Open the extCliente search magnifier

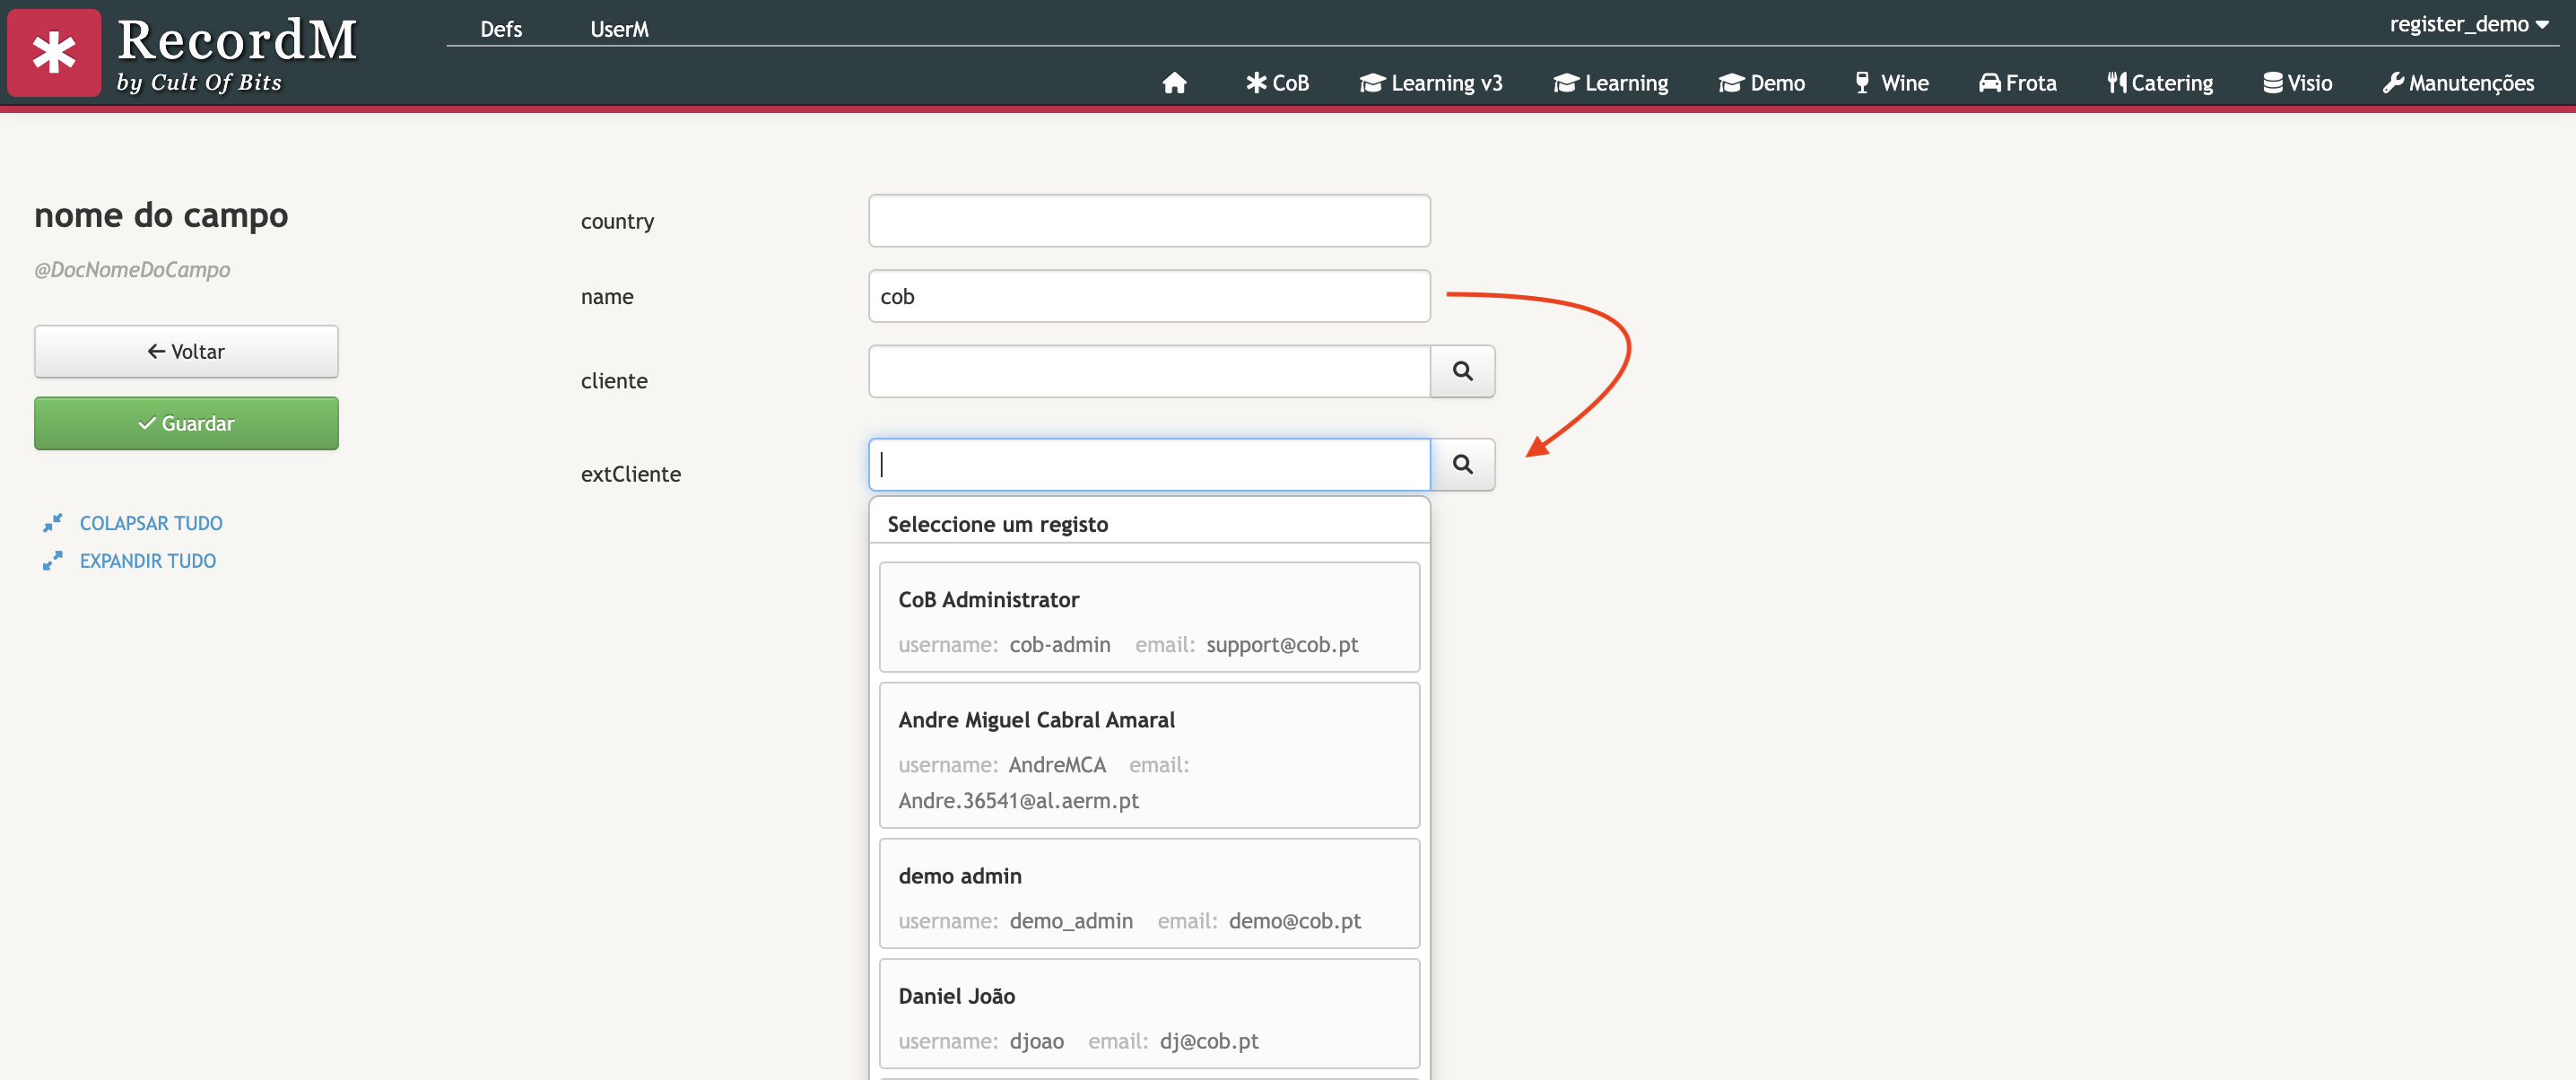[1462, 464]
